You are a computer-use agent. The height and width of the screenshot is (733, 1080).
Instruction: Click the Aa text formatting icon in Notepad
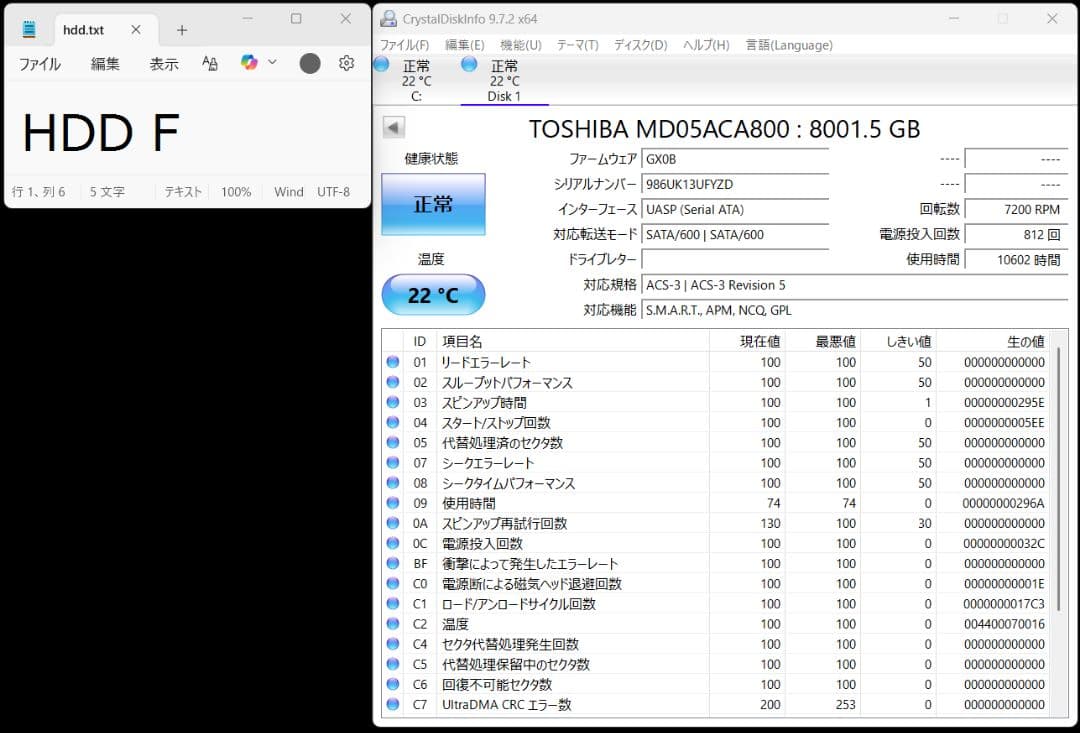tap(208, 63)
